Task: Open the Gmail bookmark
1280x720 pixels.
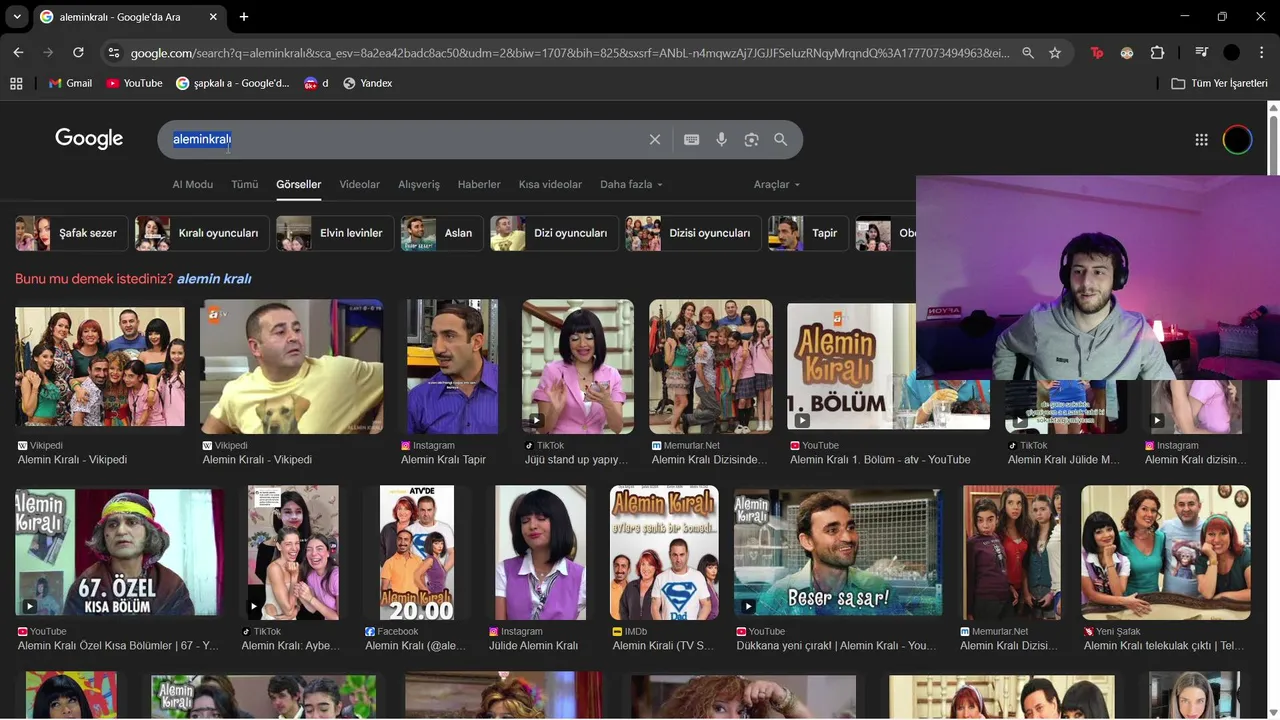Action: click(70, 83)
